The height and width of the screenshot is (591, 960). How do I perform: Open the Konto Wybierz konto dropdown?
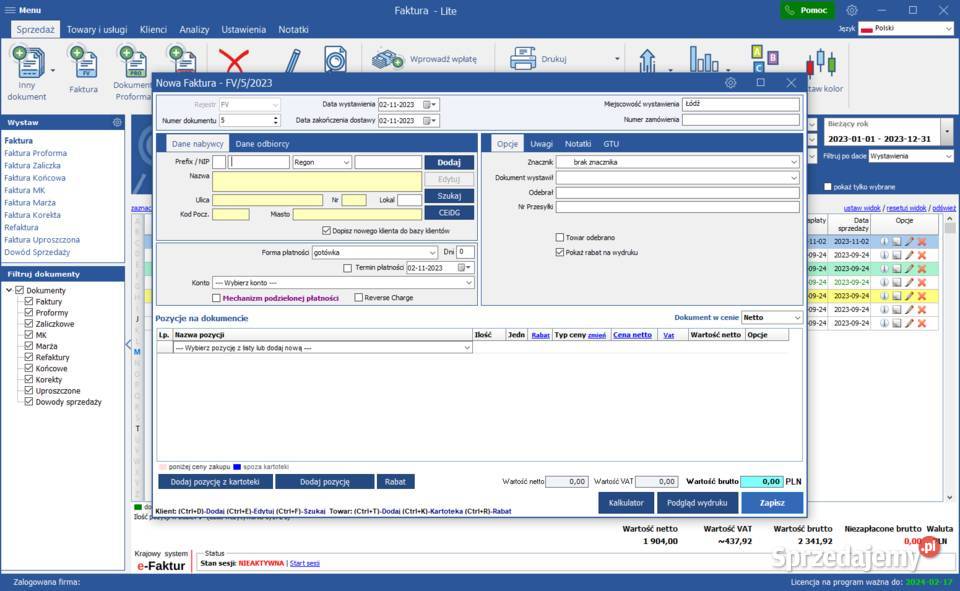coord(343,283)
